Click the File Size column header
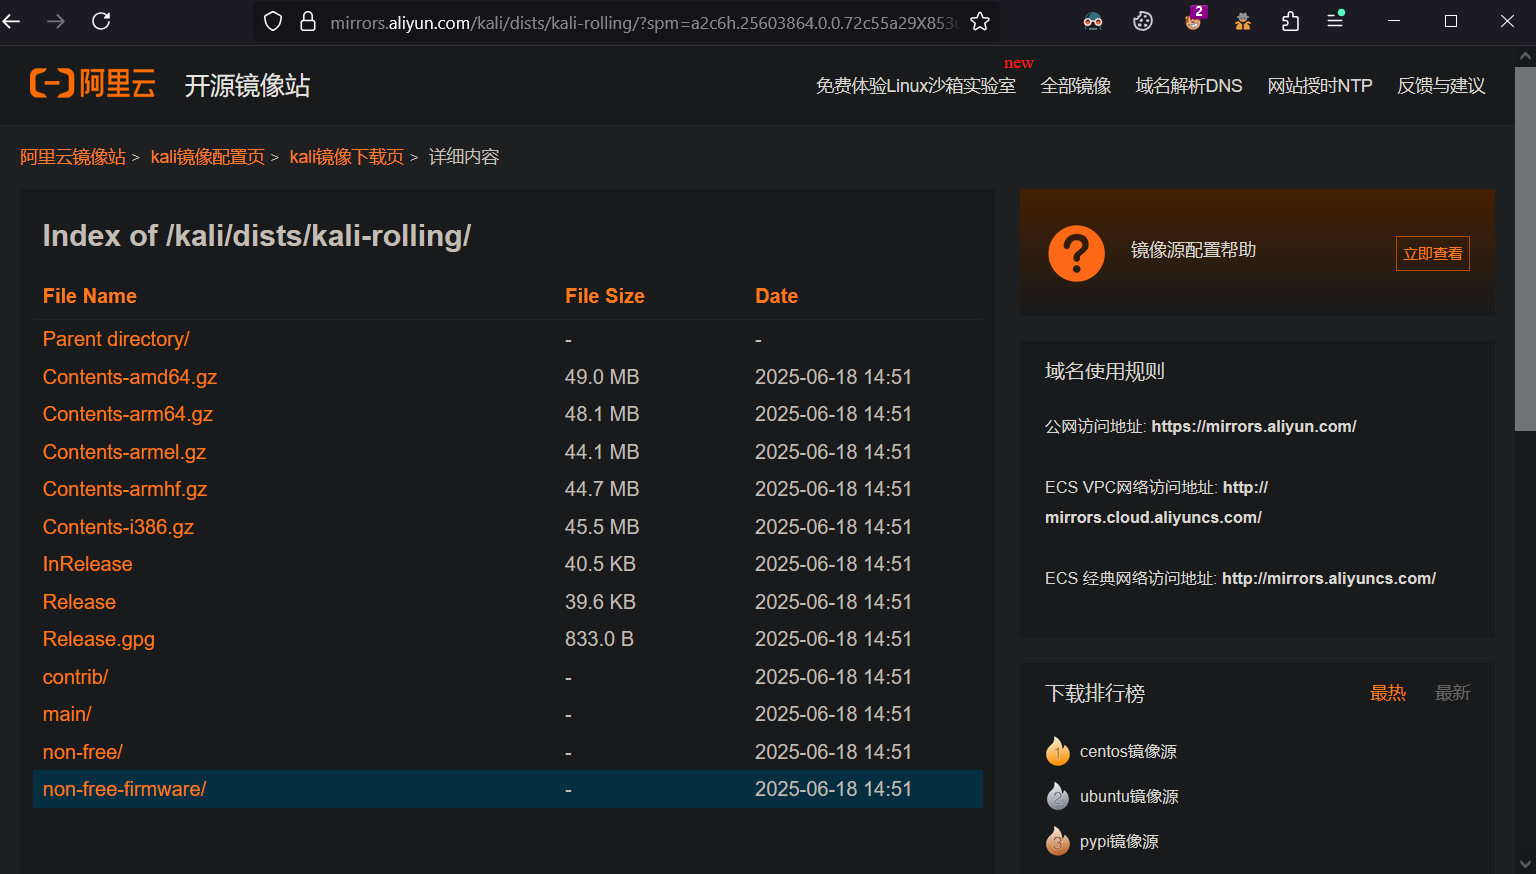The width and height of the screenshot is (1536, 874). coord(605,296)
